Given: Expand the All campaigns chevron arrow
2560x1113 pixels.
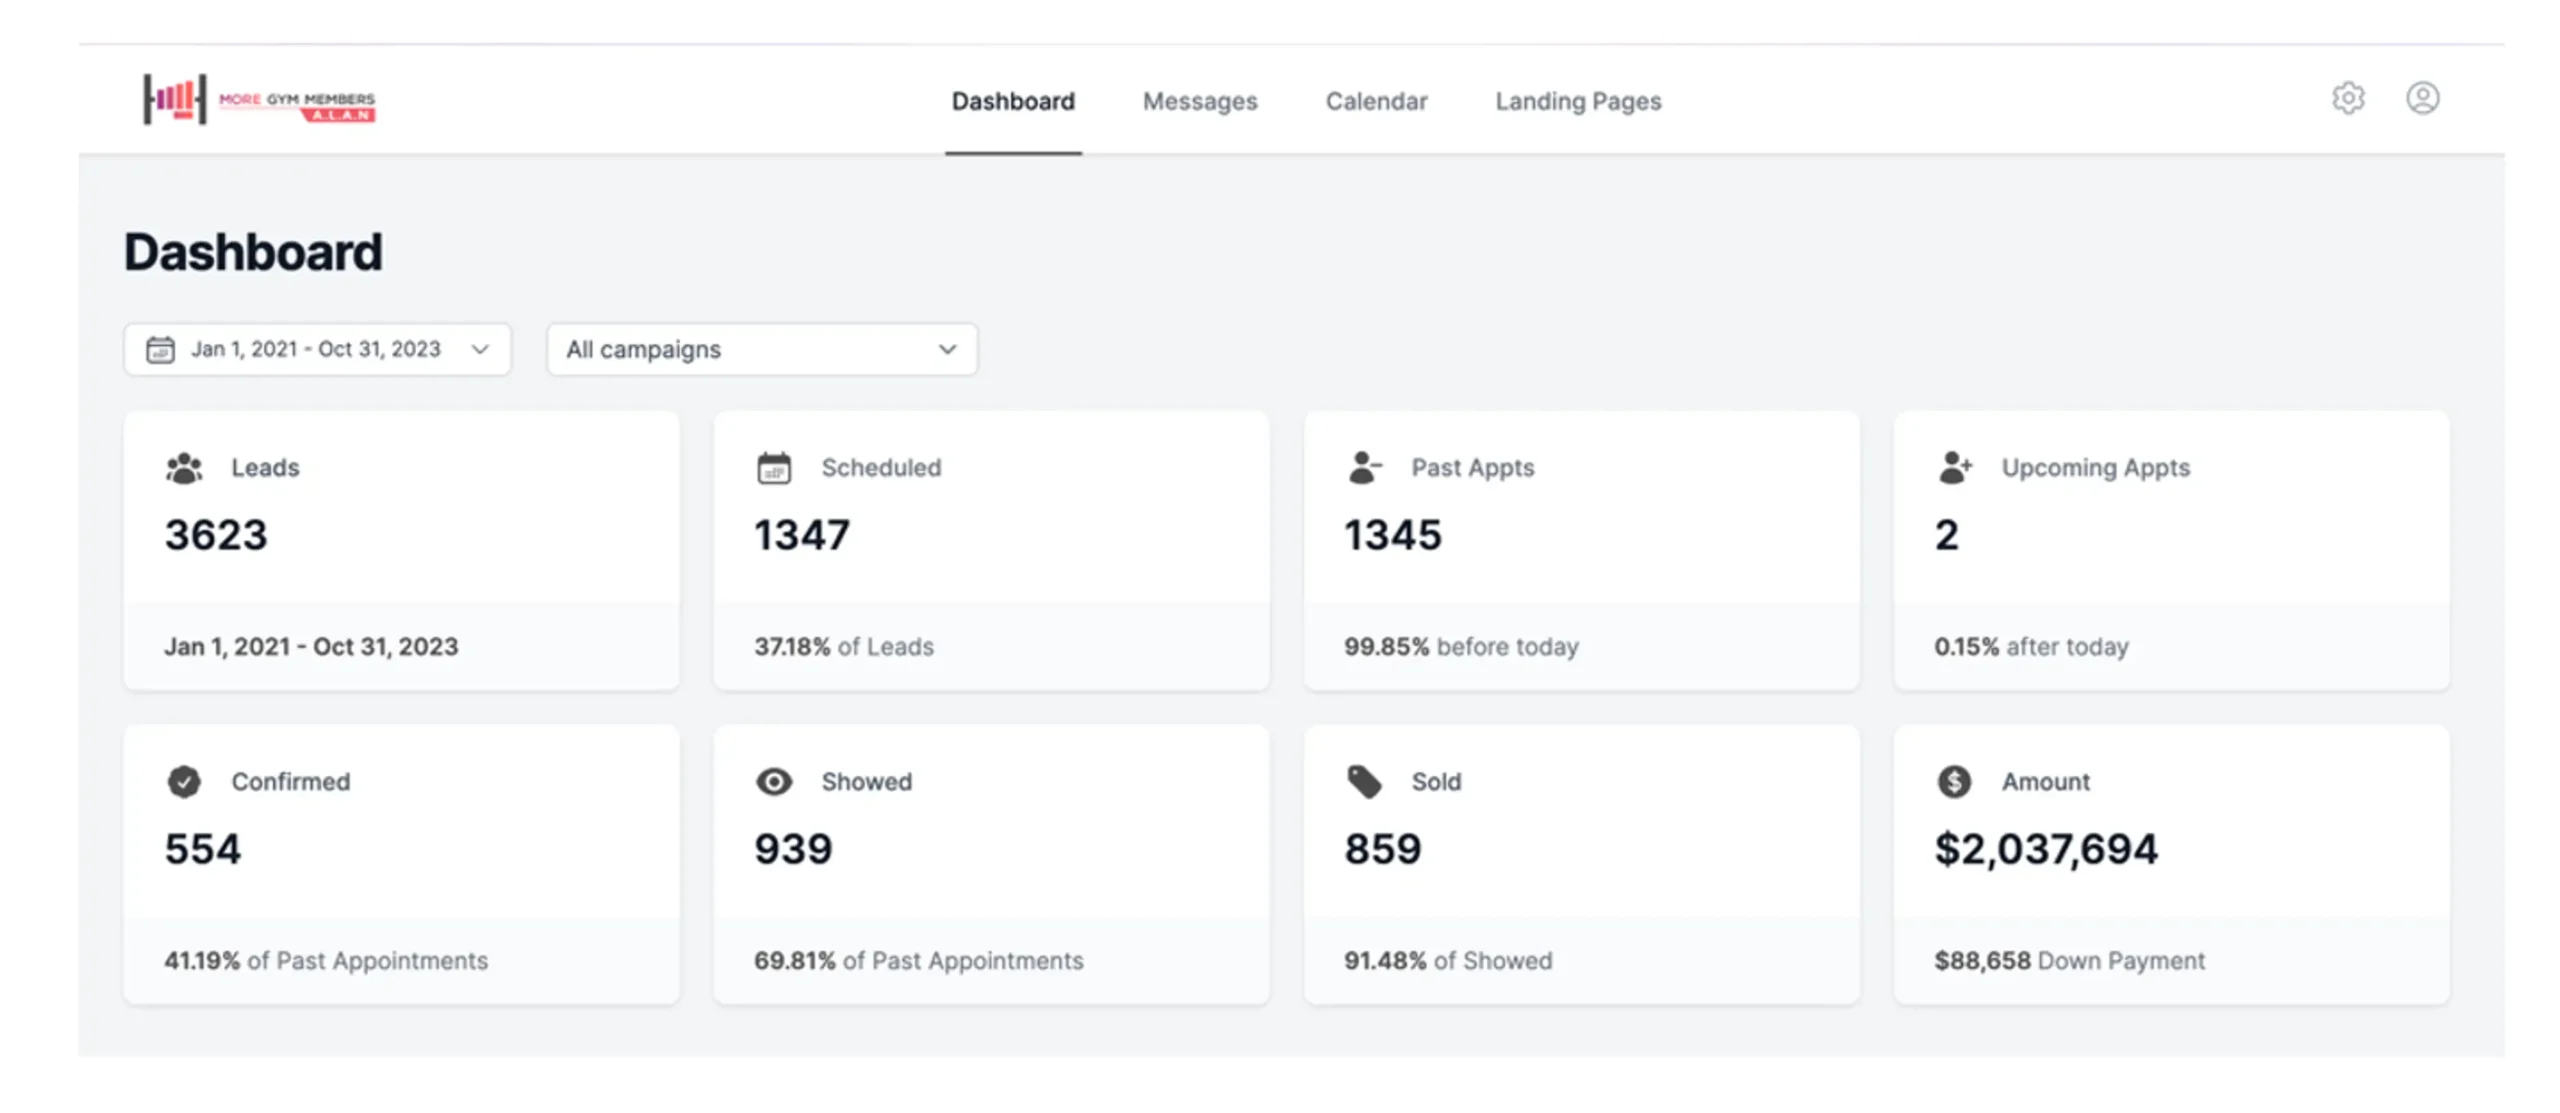Looking at the screenshot, I should click(x=947, y=350).
